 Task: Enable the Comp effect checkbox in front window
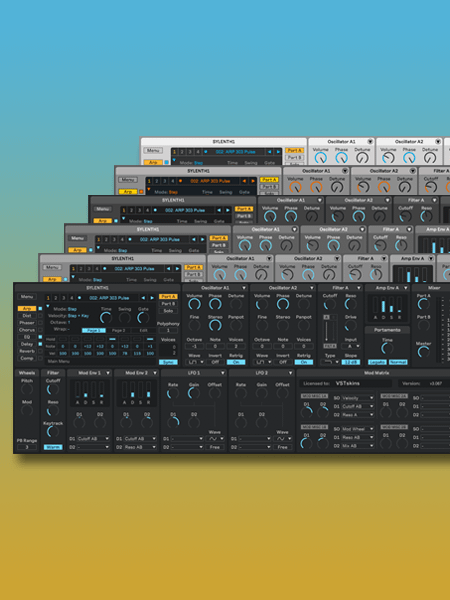[x=40, y=358]
